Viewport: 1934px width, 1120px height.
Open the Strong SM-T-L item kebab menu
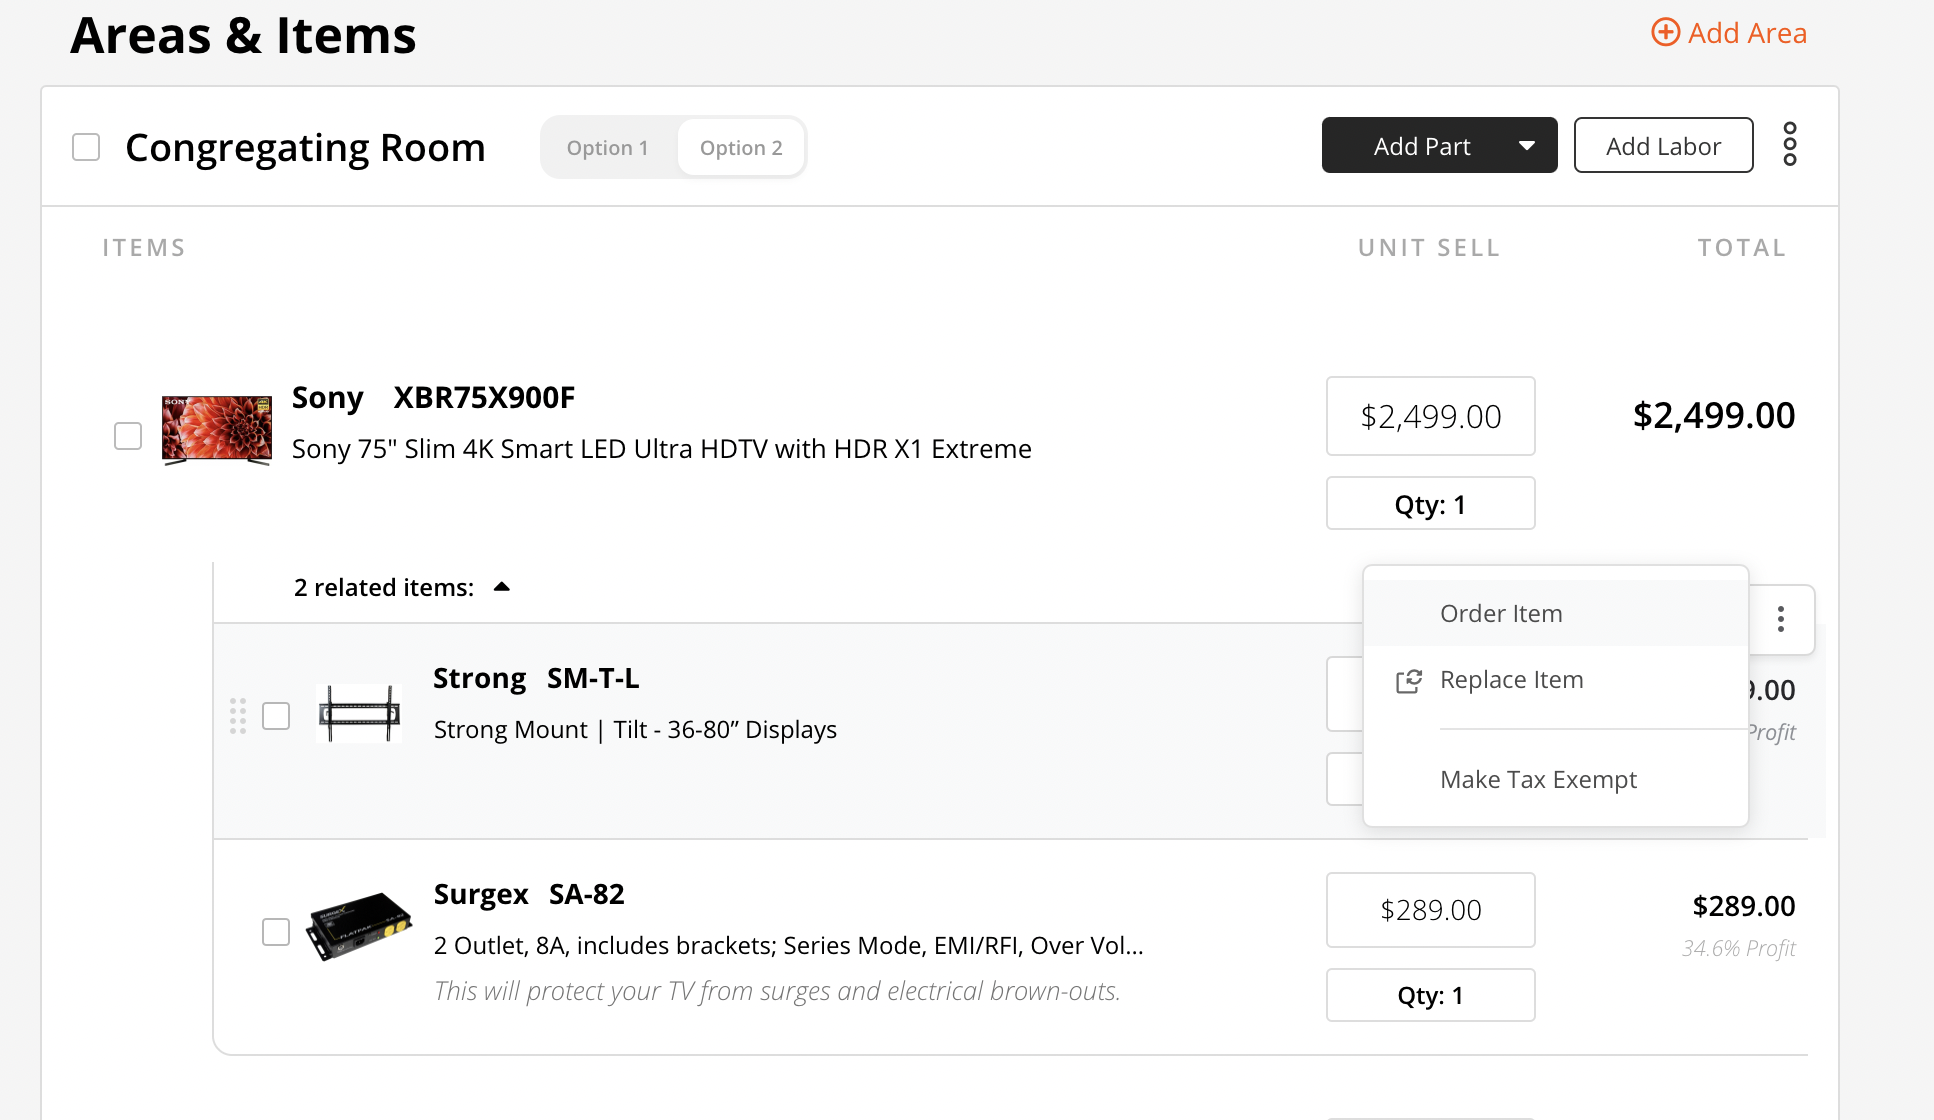[x=1781, y=620]
